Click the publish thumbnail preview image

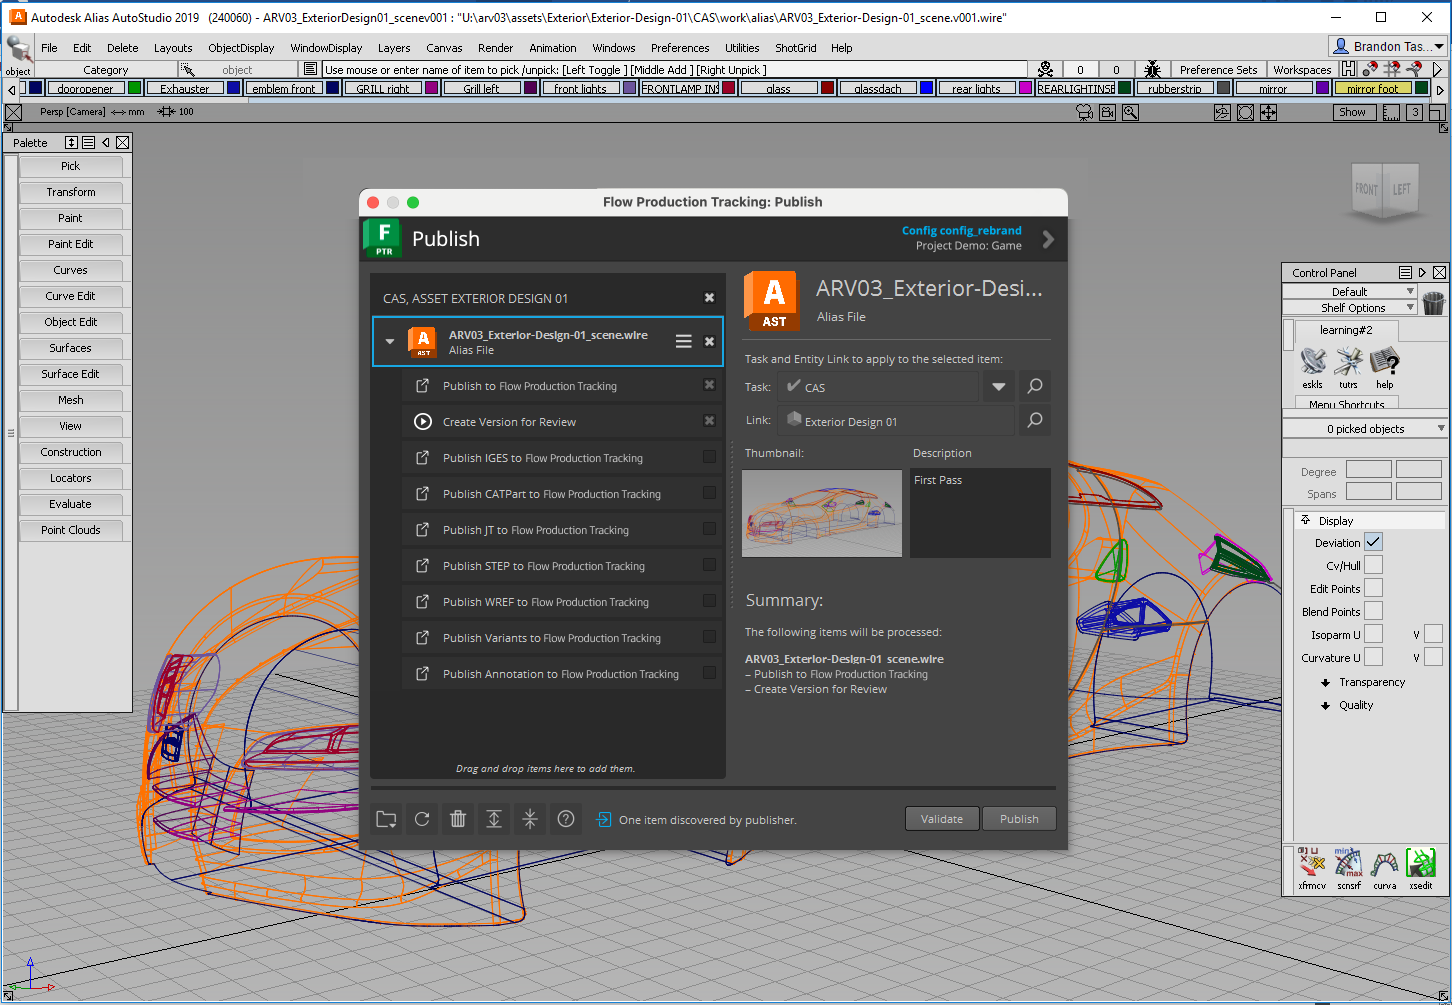pyautogui.click(x=822, y=513)
